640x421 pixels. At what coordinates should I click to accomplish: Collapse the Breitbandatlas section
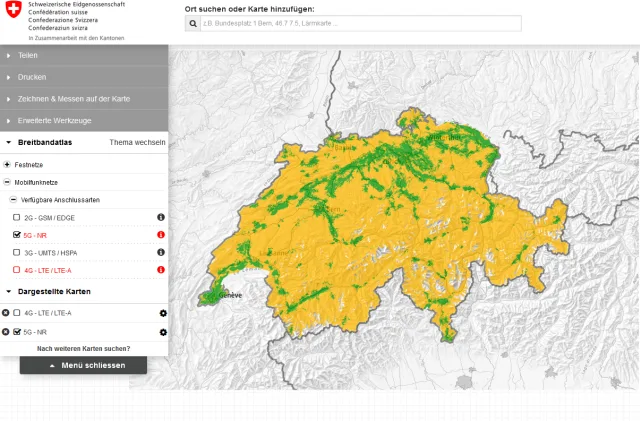pyautogui.click(x=9, y=143)
